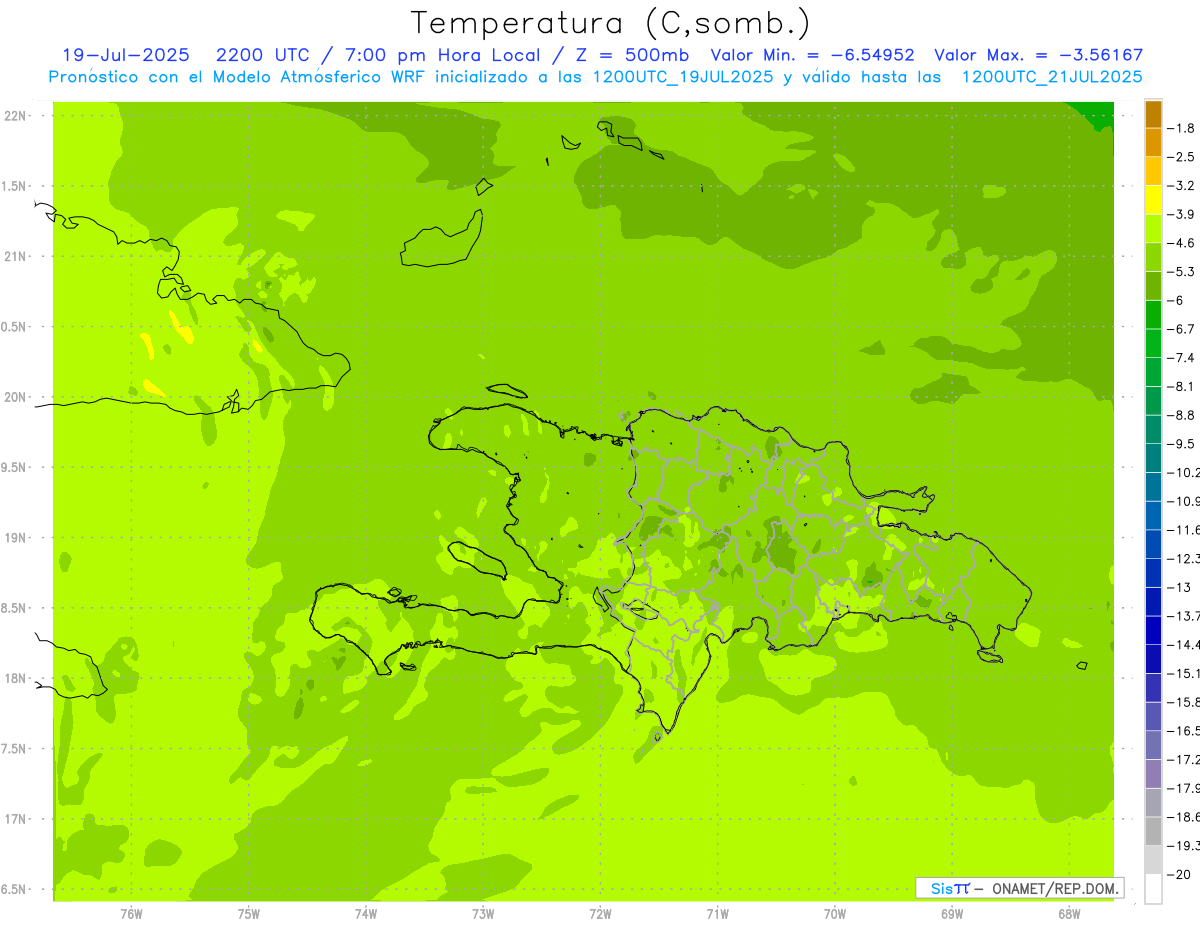Screen dimensions: 1200x927
Task: Click the longitude axis label "72W"
Action: [x=600, y=914]
